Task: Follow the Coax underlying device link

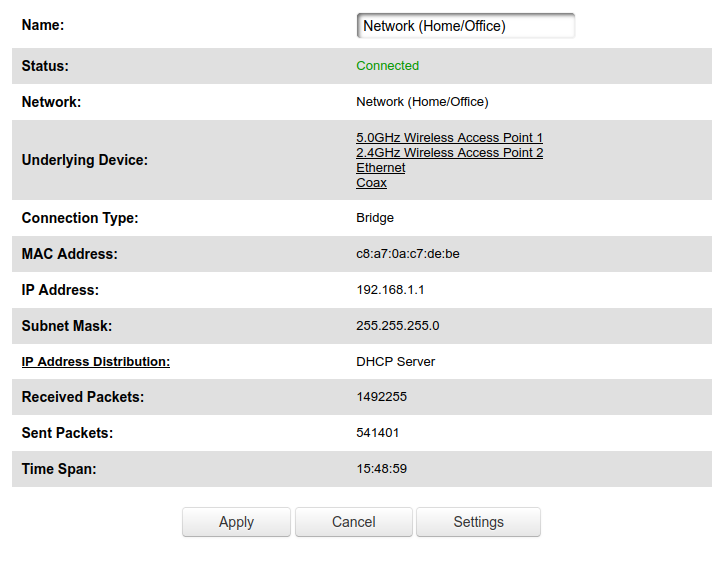Action: click(371, 183)
